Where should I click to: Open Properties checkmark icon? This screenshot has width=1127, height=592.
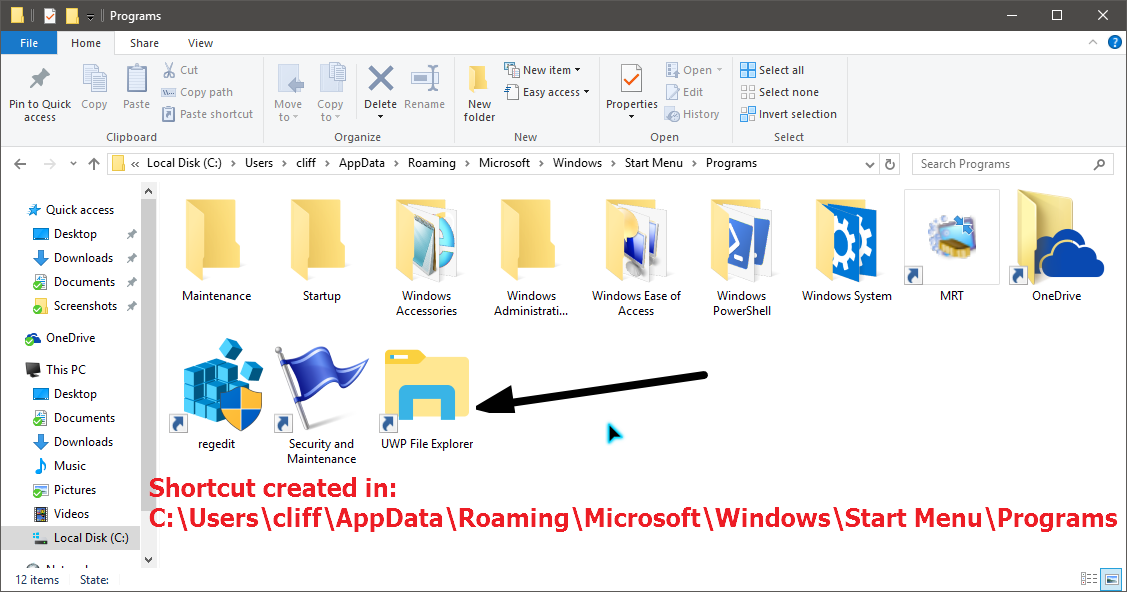tap(631, 79)
